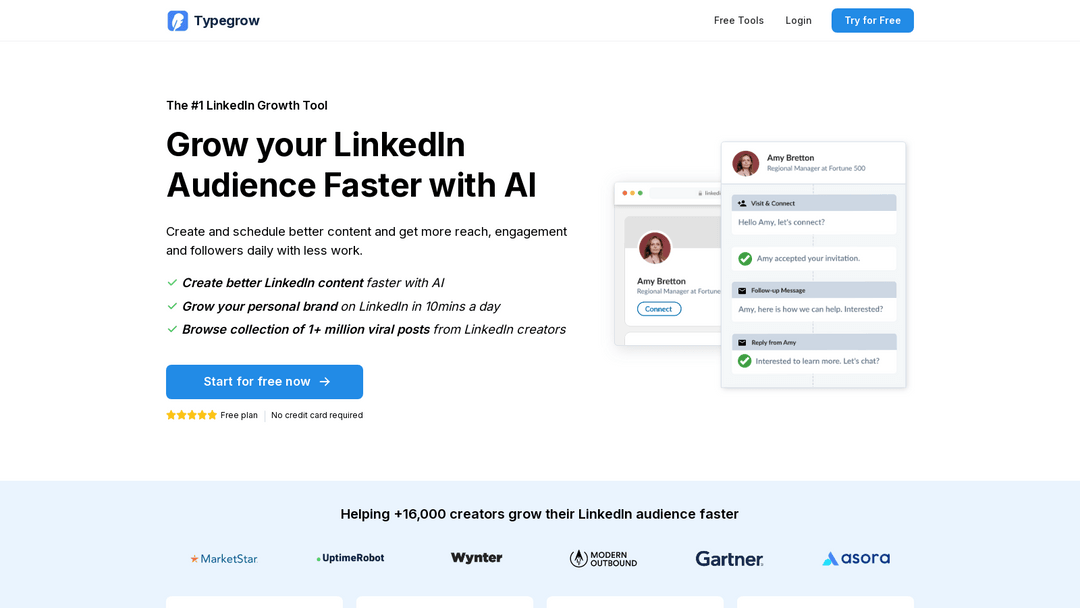Click the Connect button under Amy Bretton
The height and width of the screenshot is (608, 1080).
tap(658, 309)
